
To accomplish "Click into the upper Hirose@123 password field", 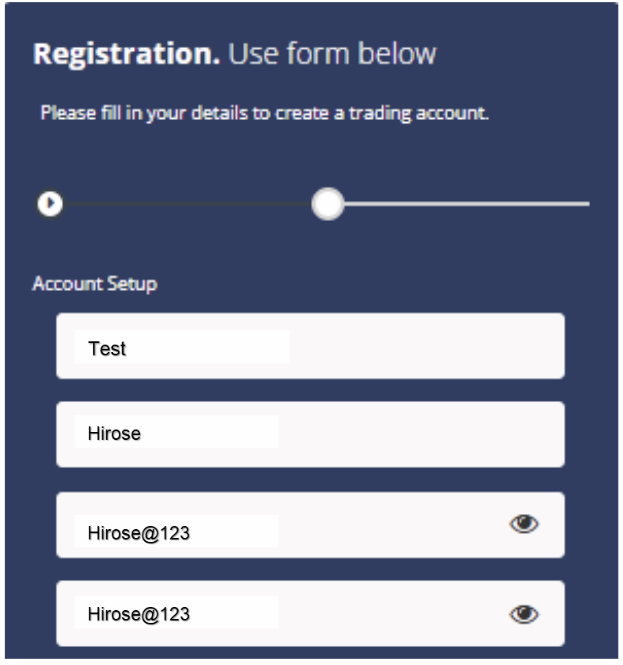I will (380, 525).
